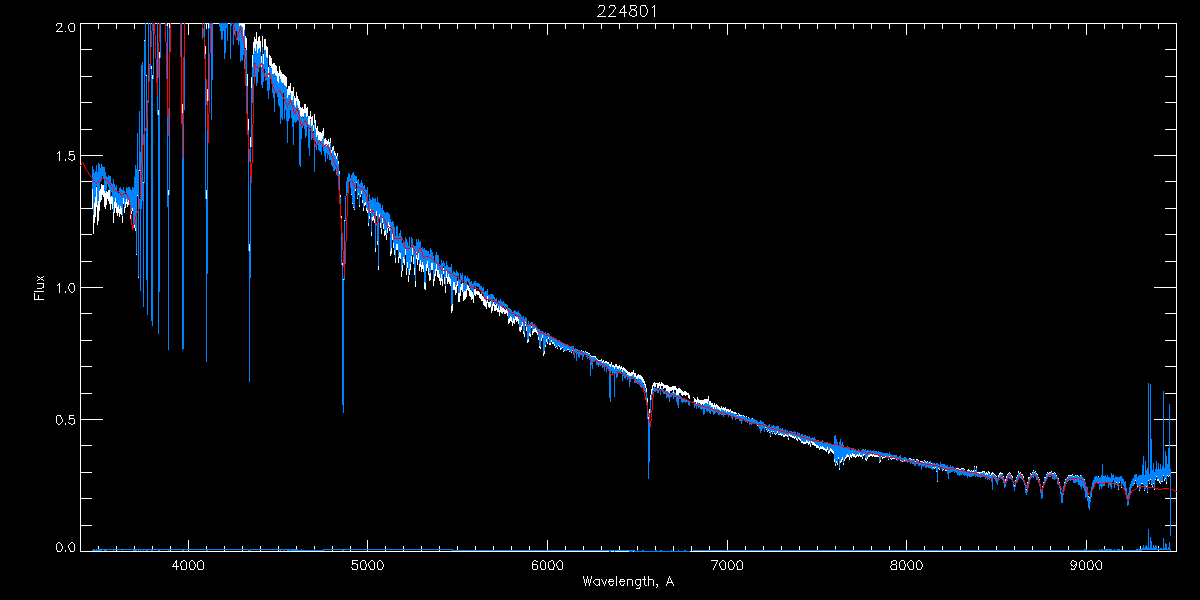Click the 8000 wavelength tick label
The height and width of the screenshot is (600, 1200).
907,566
